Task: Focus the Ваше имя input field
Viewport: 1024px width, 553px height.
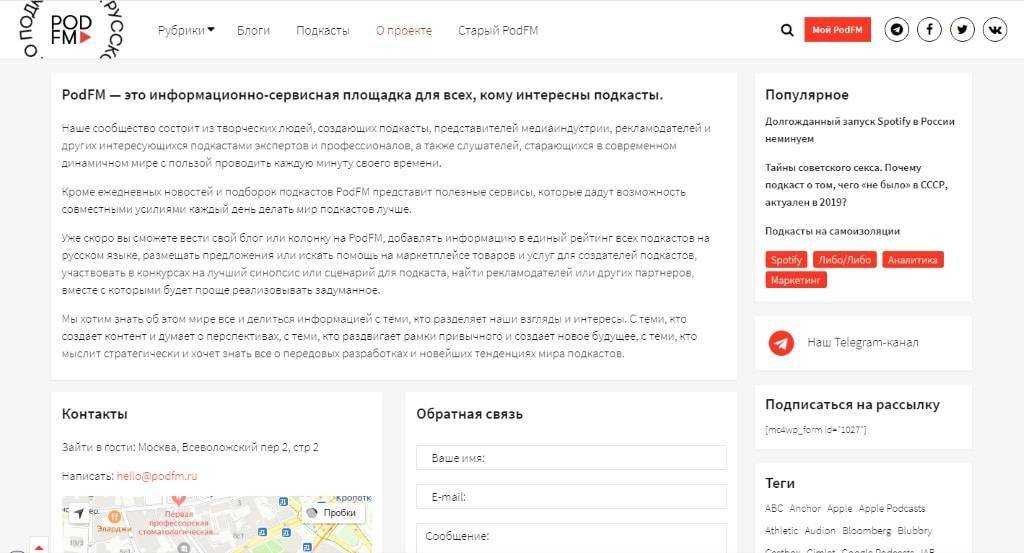Action: pyautogui.click(x=571, y=458)
